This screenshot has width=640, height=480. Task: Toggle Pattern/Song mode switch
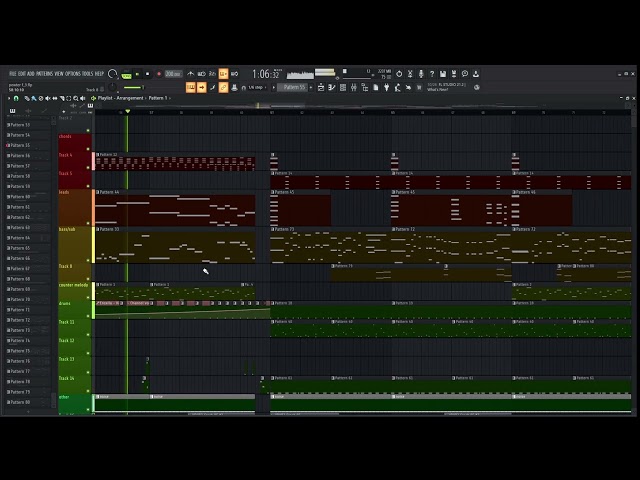pyautogui.click(x=126, y=76)
